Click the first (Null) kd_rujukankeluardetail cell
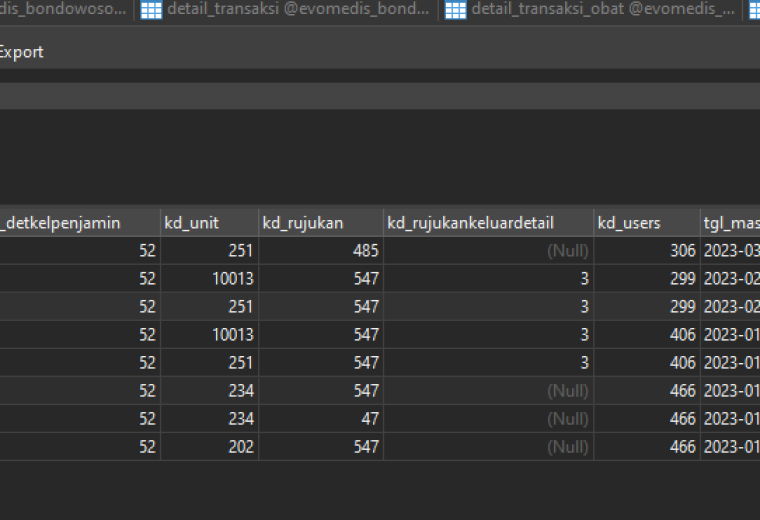The image size is (760, 520). pos(489,251)
